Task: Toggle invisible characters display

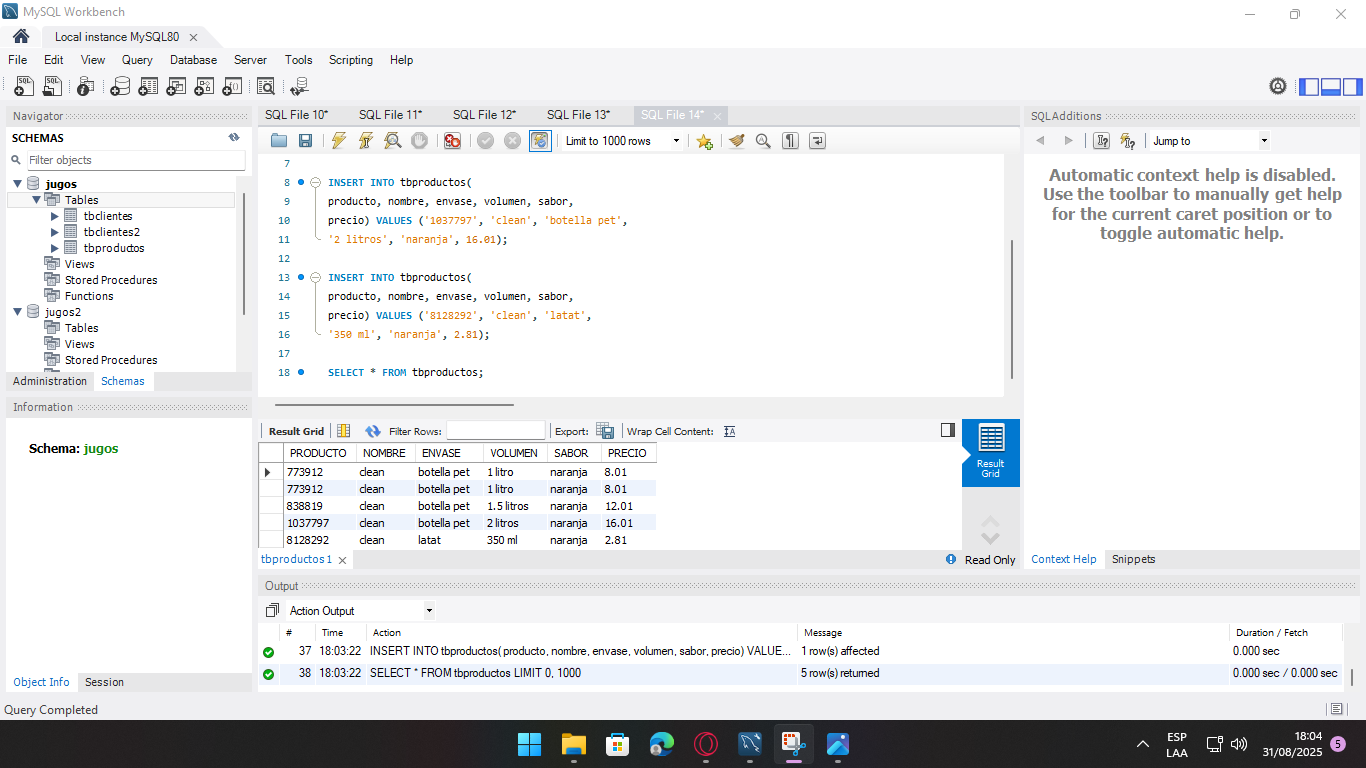Action: pos(790,141)
